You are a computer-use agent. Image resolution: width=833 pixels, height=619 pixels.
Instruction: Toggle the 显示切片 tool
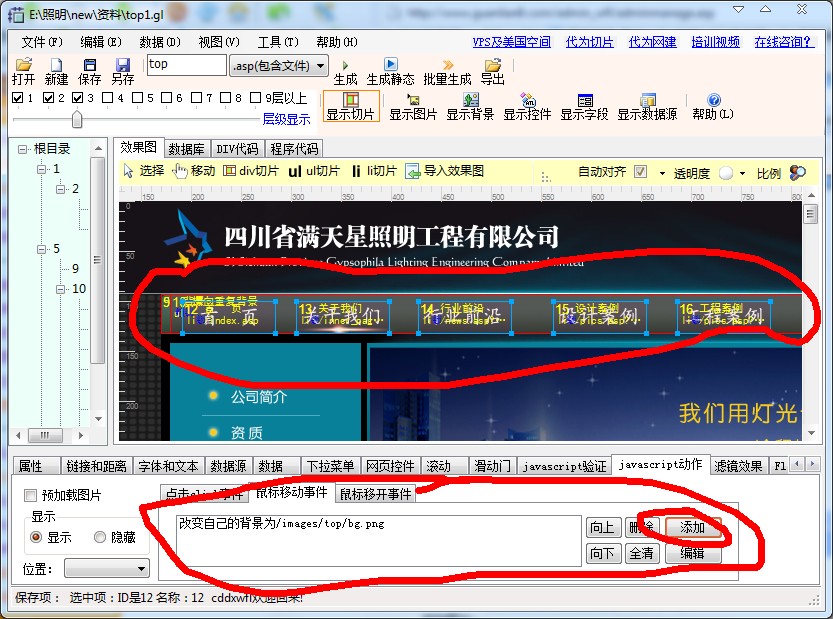click(x=351, y=106)
